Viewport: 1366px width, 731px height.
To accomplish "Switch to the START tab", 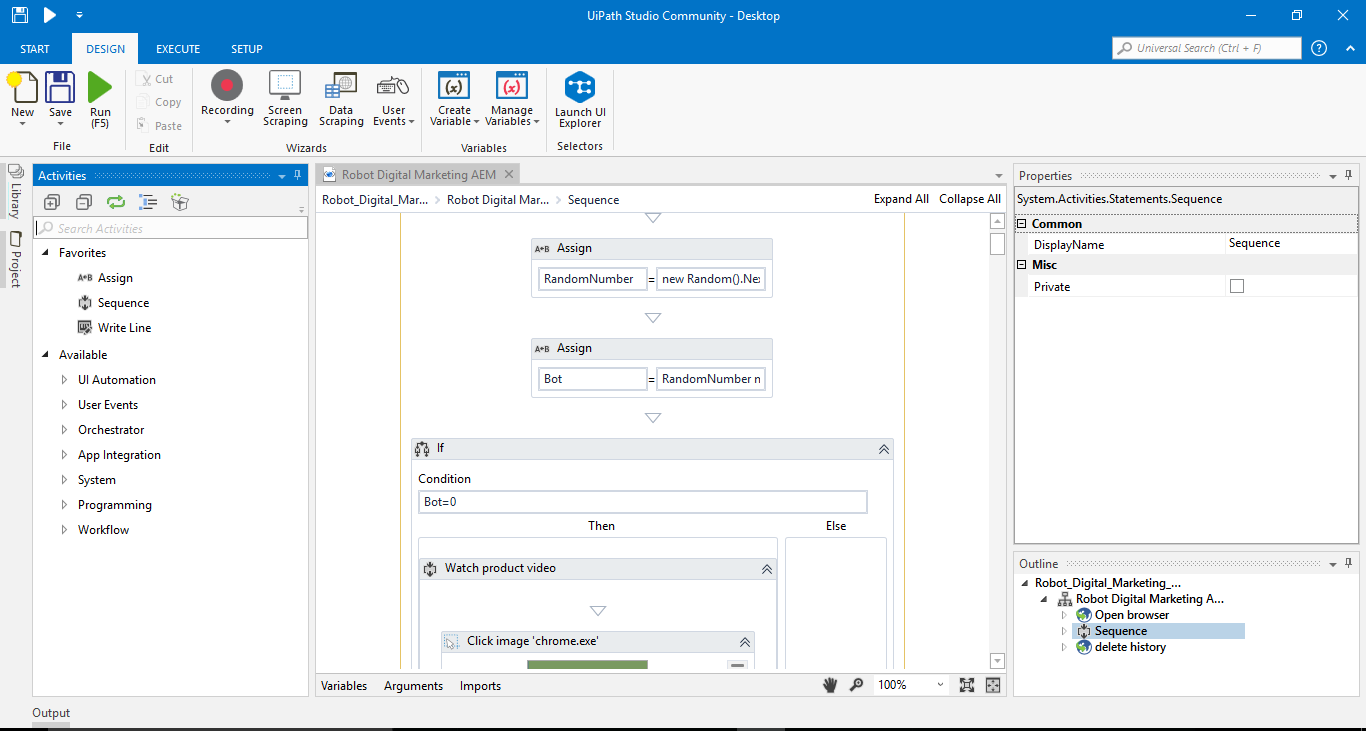I will [x=35, y=49].
